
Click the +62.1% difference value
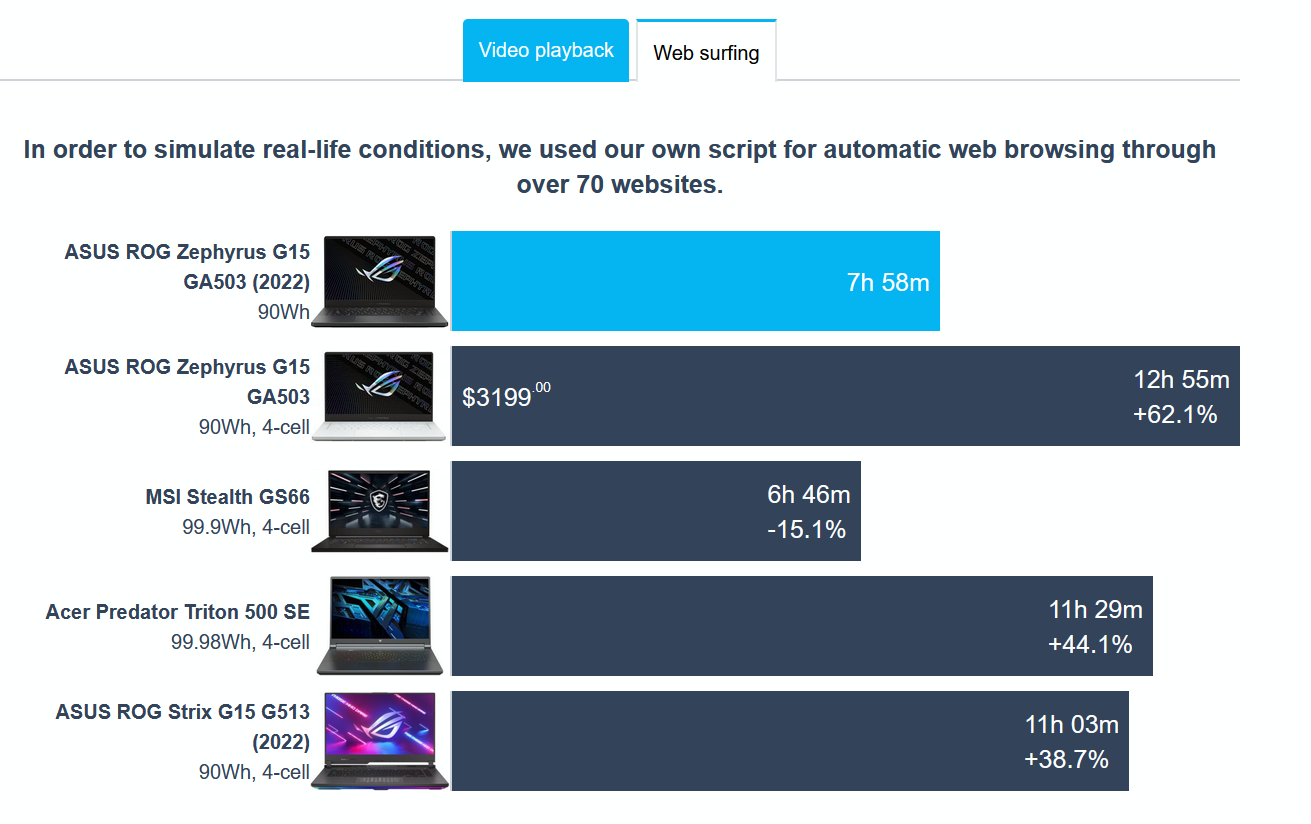point(1174,414)
